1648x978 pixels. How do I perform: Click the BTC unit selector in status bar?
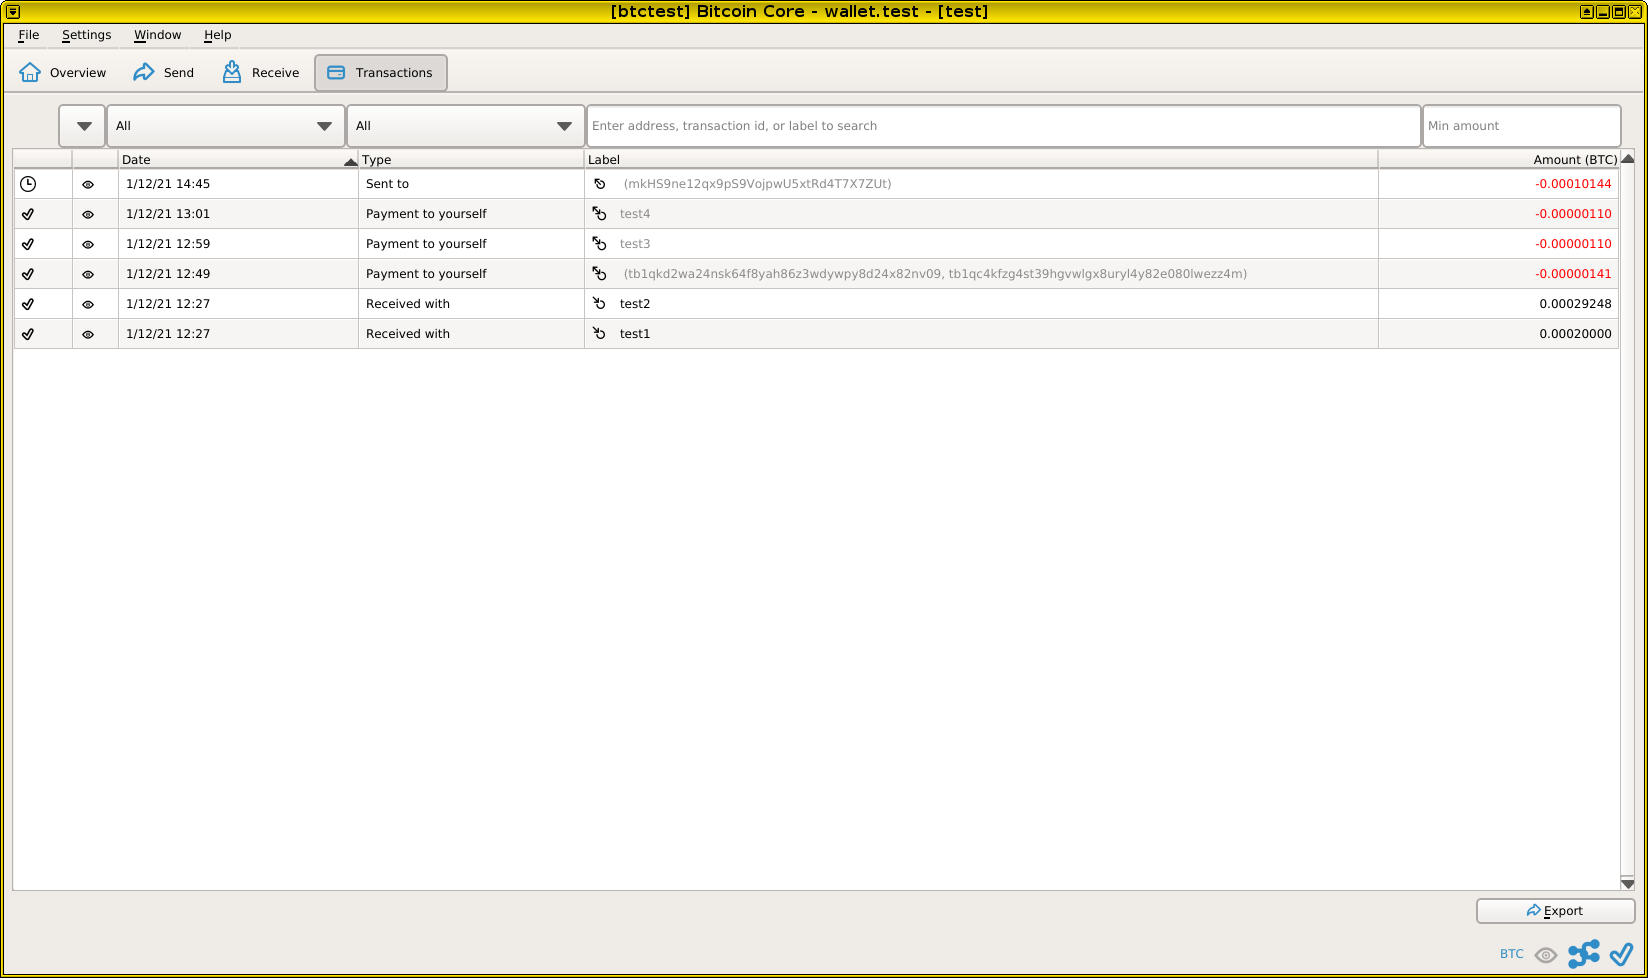pos(1511,954)
